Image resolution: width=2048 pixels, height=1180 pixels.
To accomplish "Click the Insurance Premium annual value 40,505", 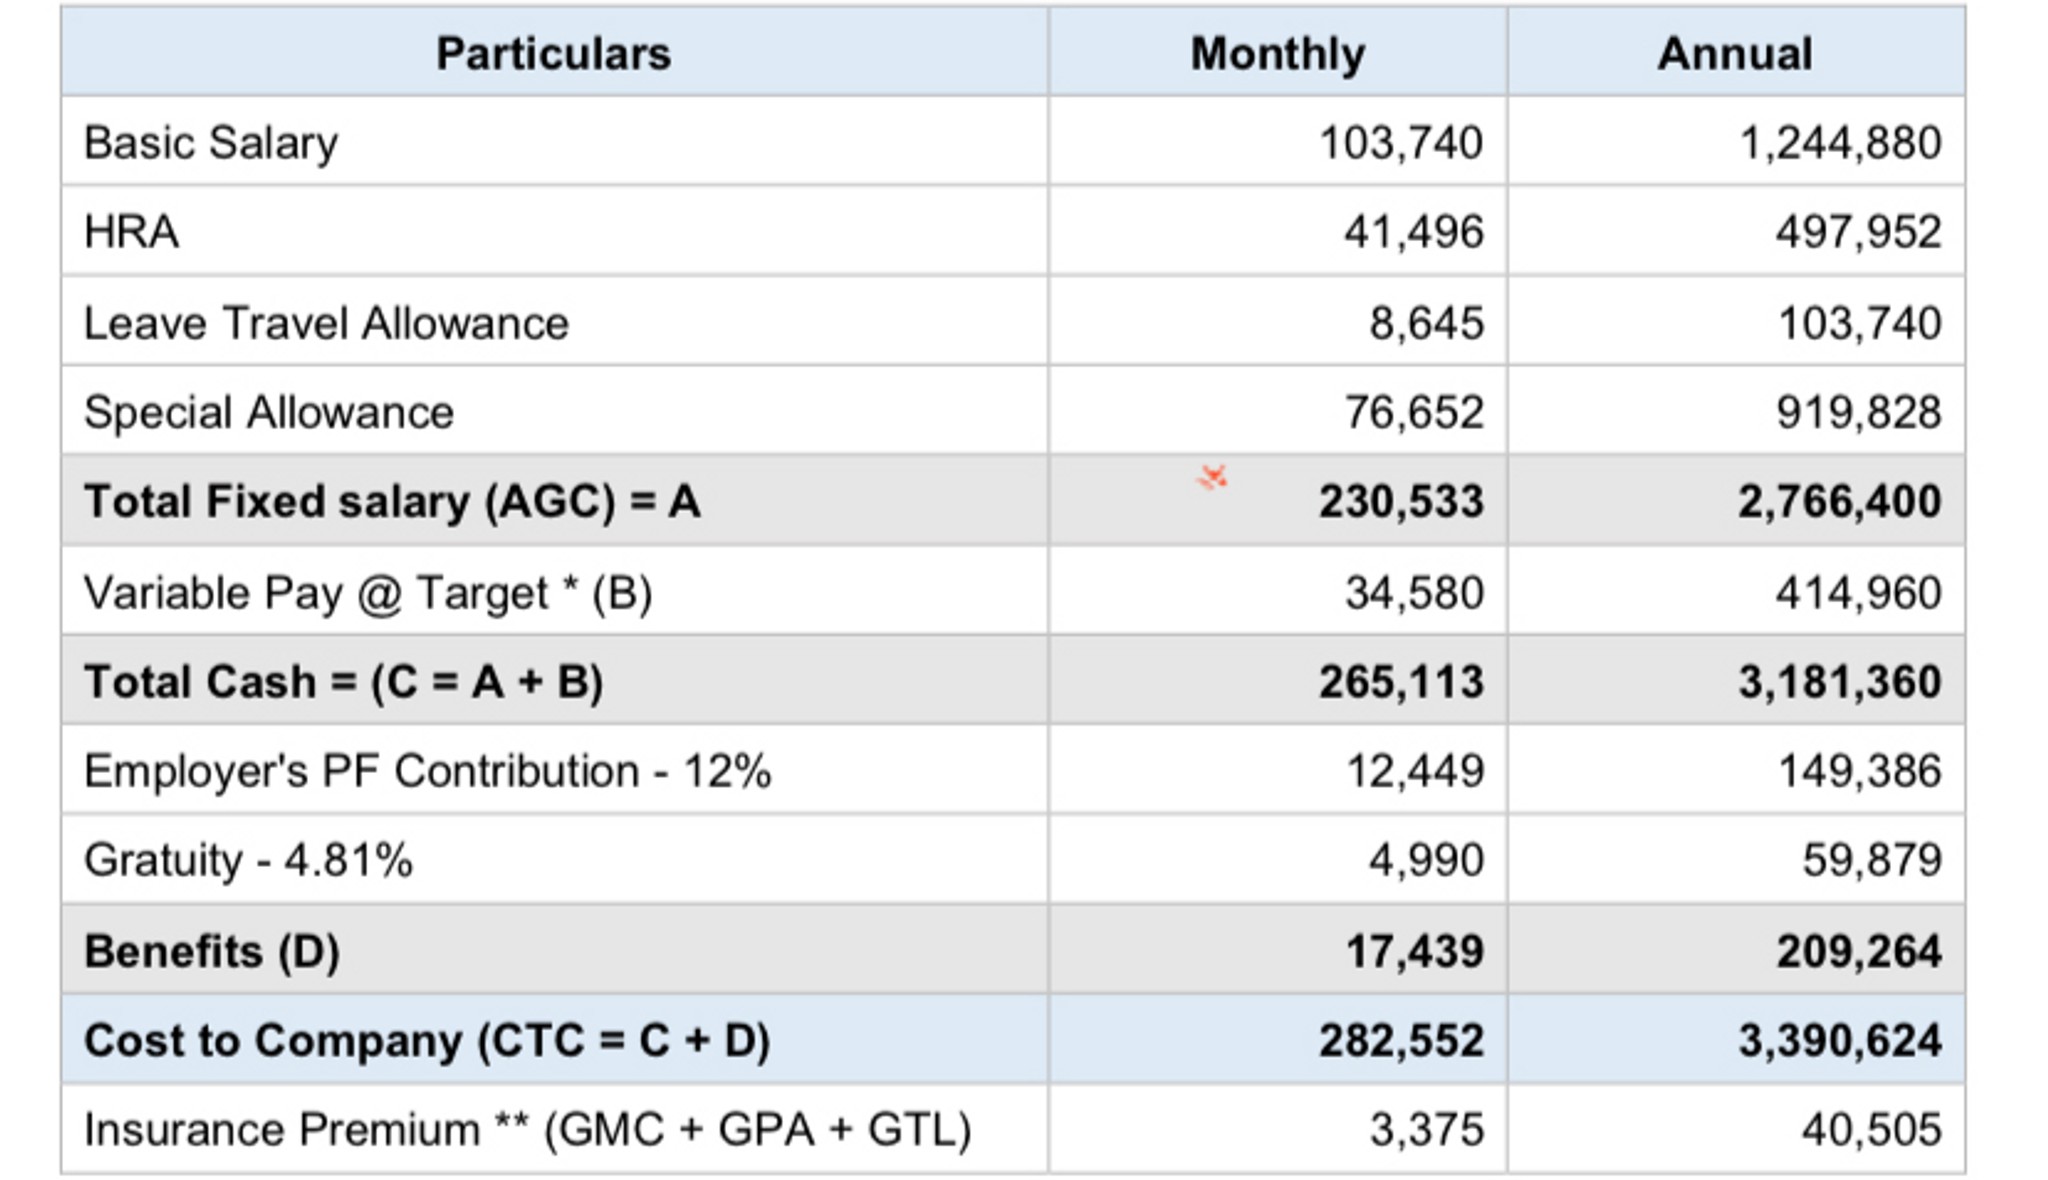I will tap(1872, 1130).
